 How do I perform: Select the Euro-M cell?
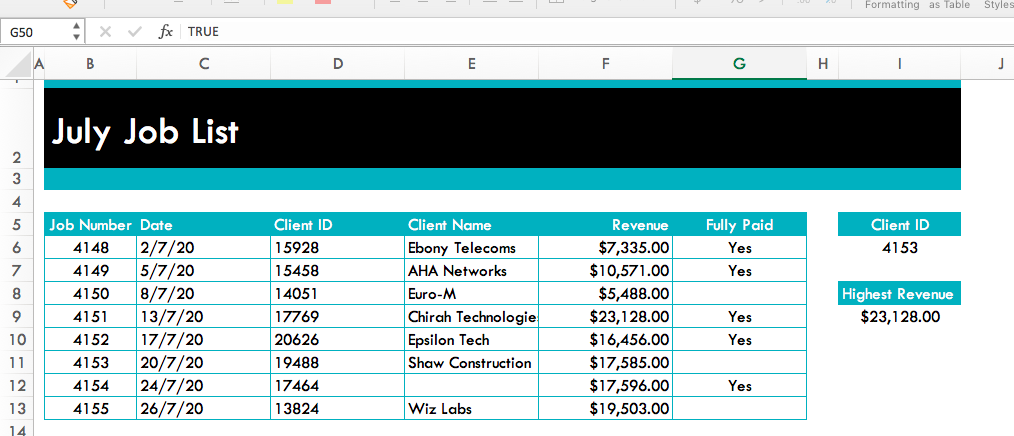coord(471,294)
